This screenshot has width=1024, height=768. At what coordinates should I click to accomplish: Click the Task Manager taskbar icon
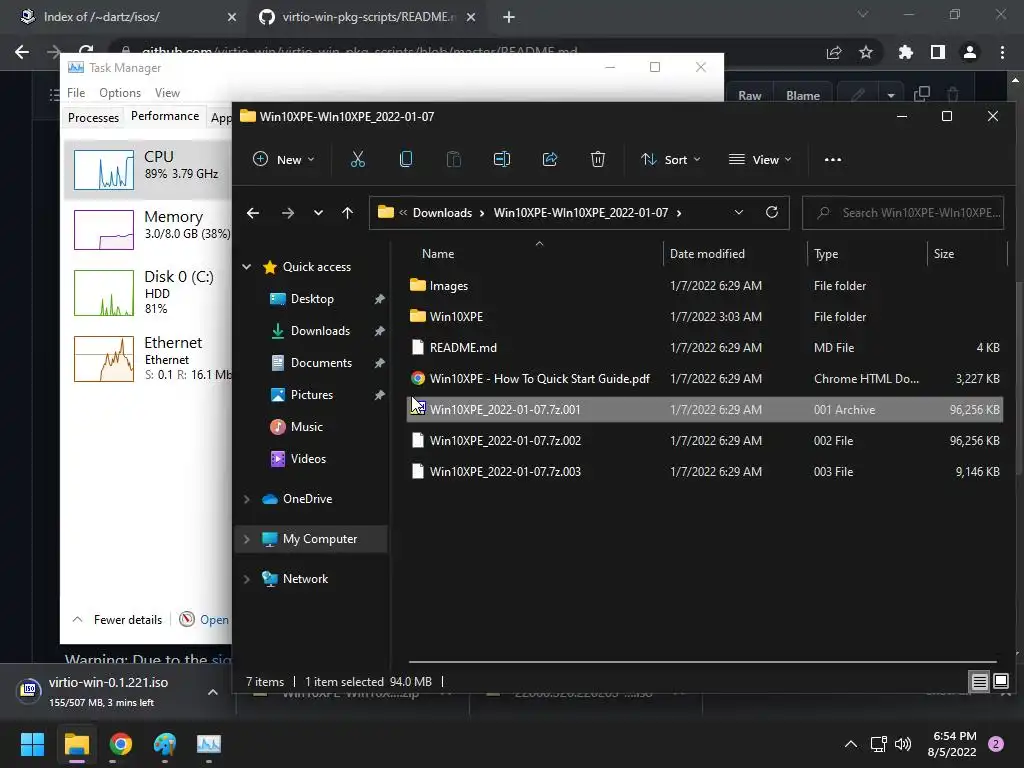tap(209, 744)
